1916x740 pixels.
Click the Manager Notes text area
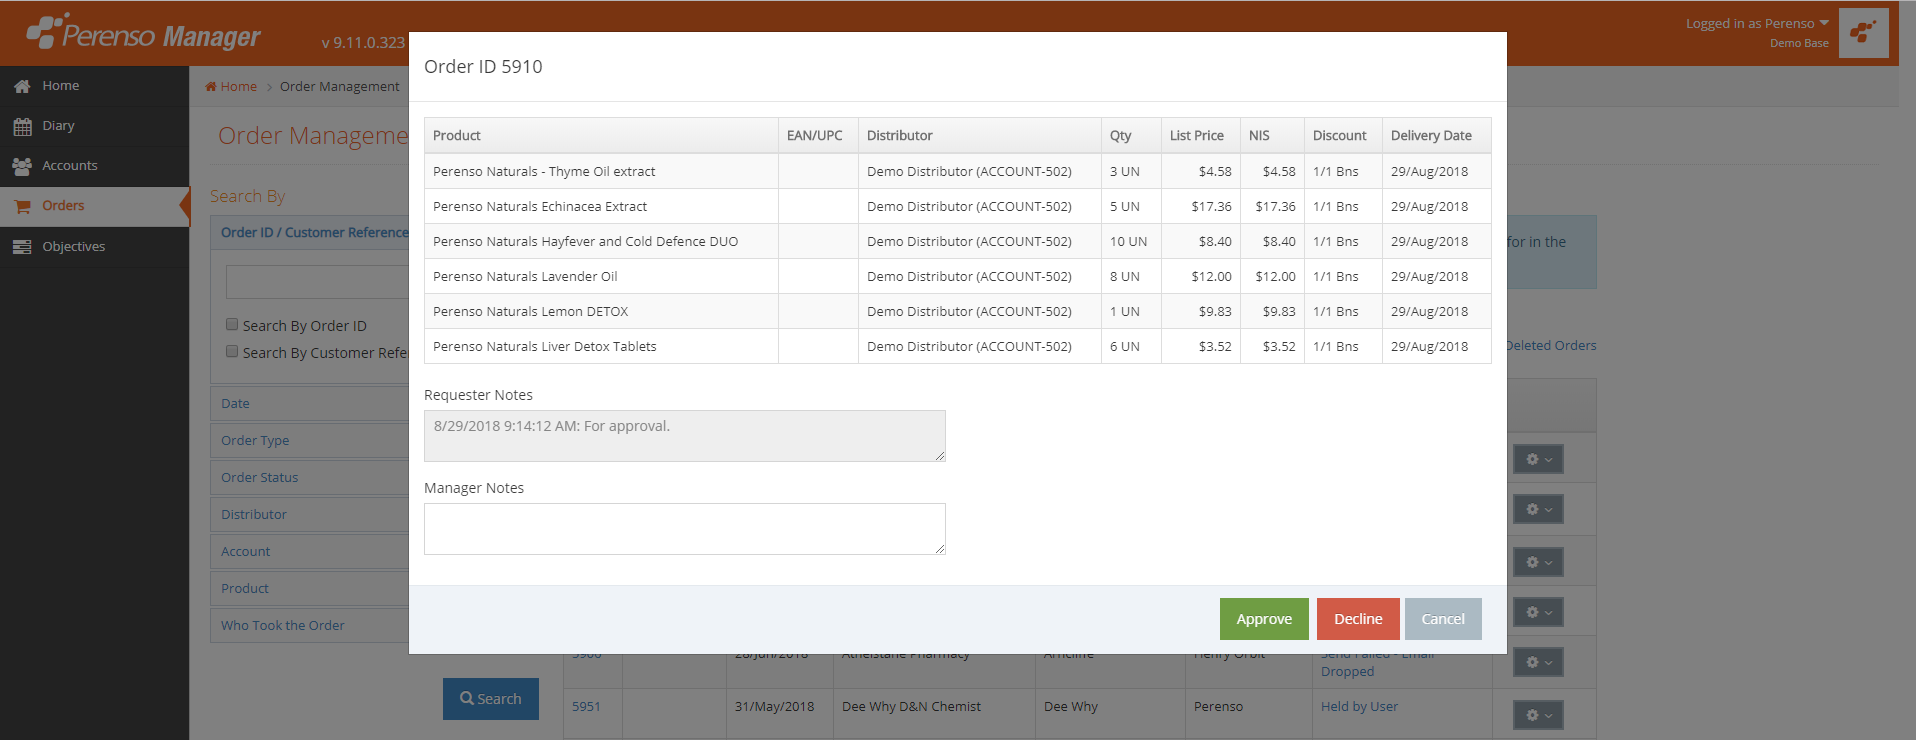point(684,529)
